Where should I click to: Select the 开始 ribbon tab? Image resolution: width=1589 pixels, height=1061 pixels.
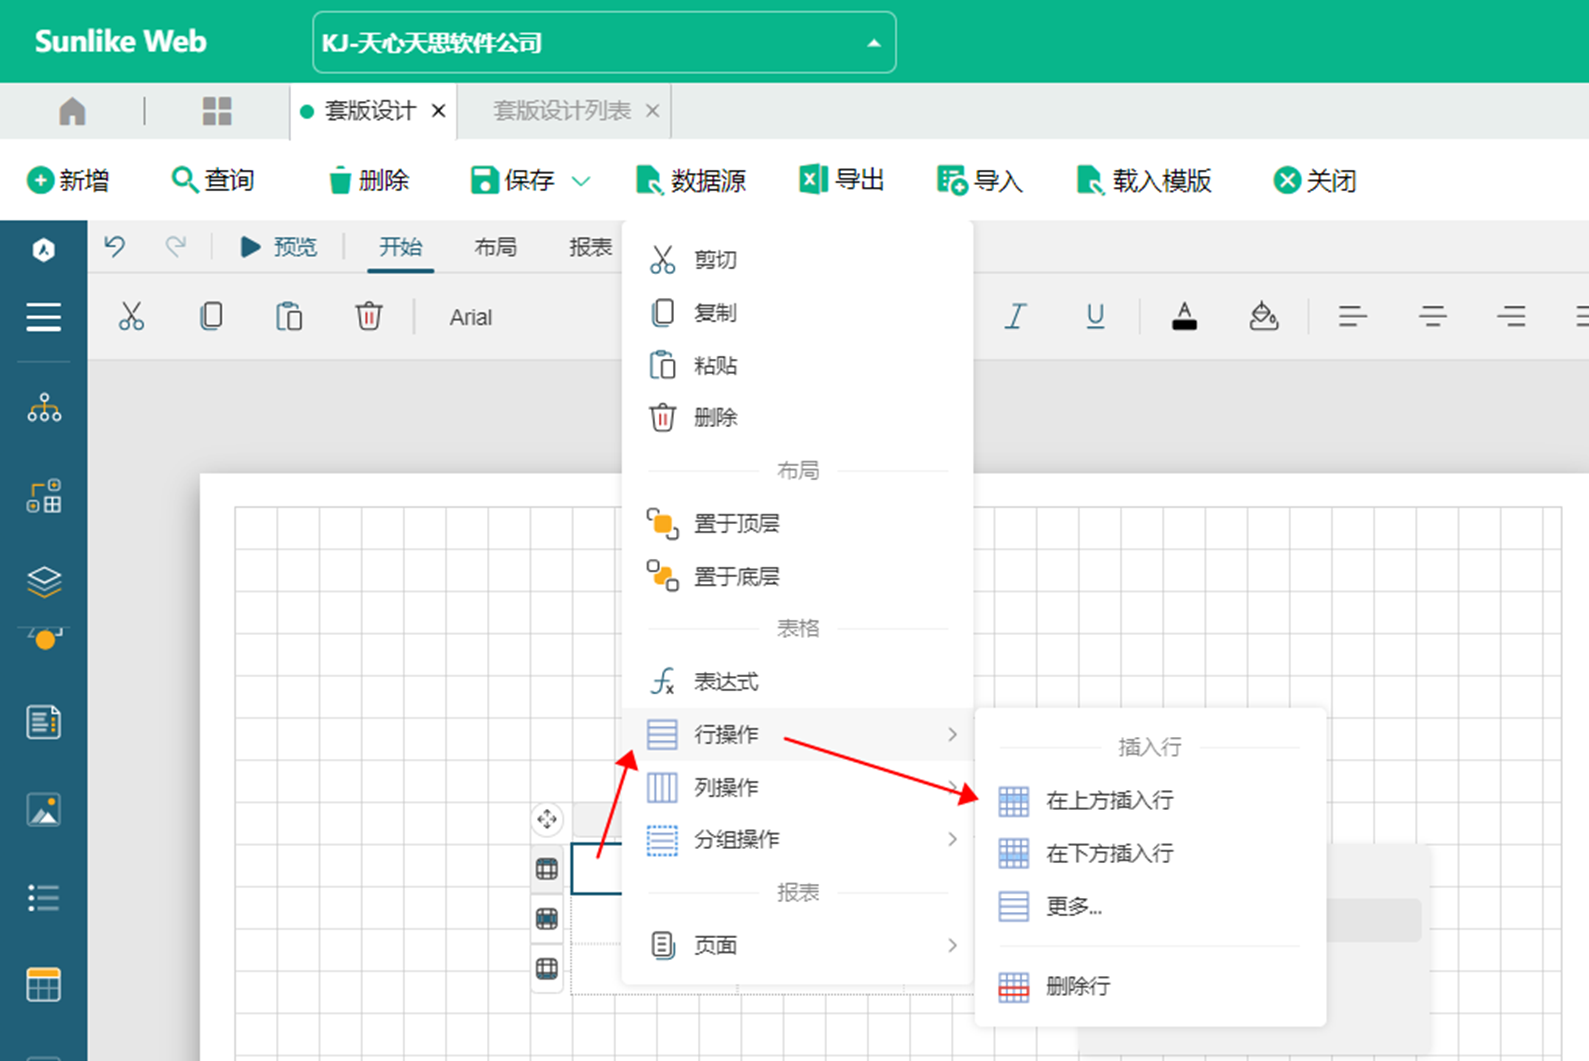pyautogui.click(x=400, y=247)
